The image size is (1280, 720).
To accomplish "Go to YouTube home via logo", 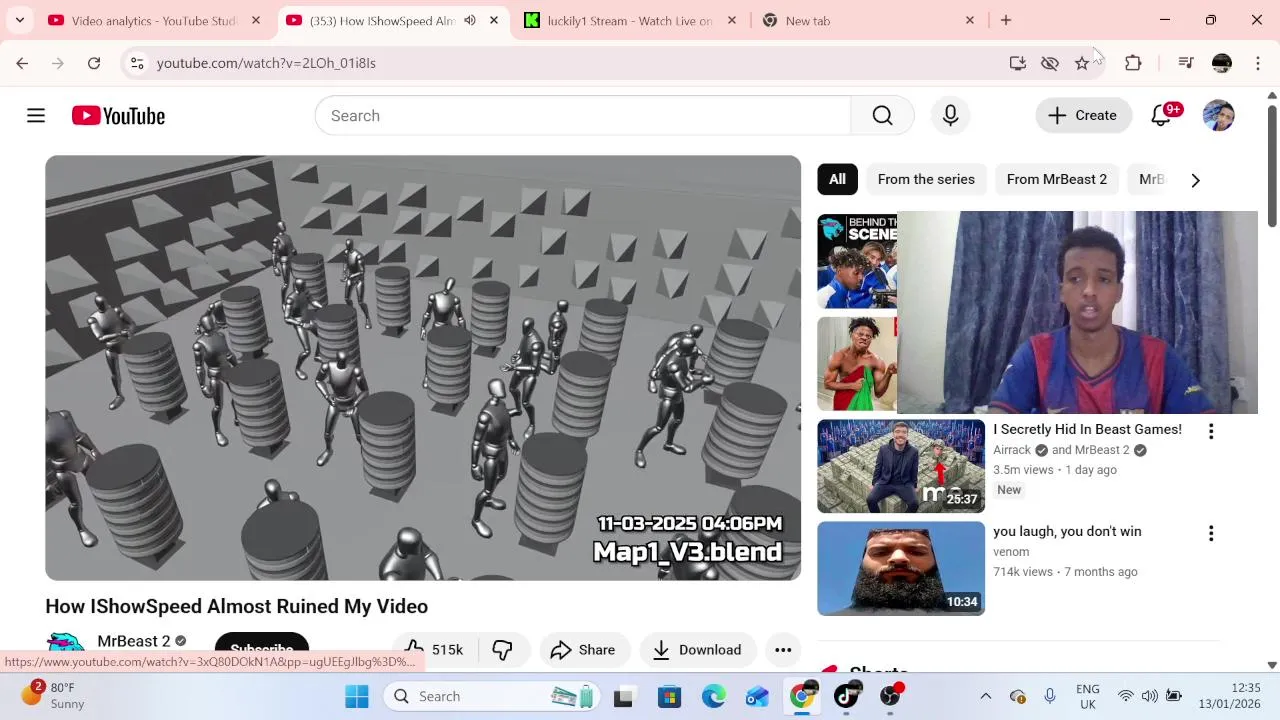I will [118, 116].
